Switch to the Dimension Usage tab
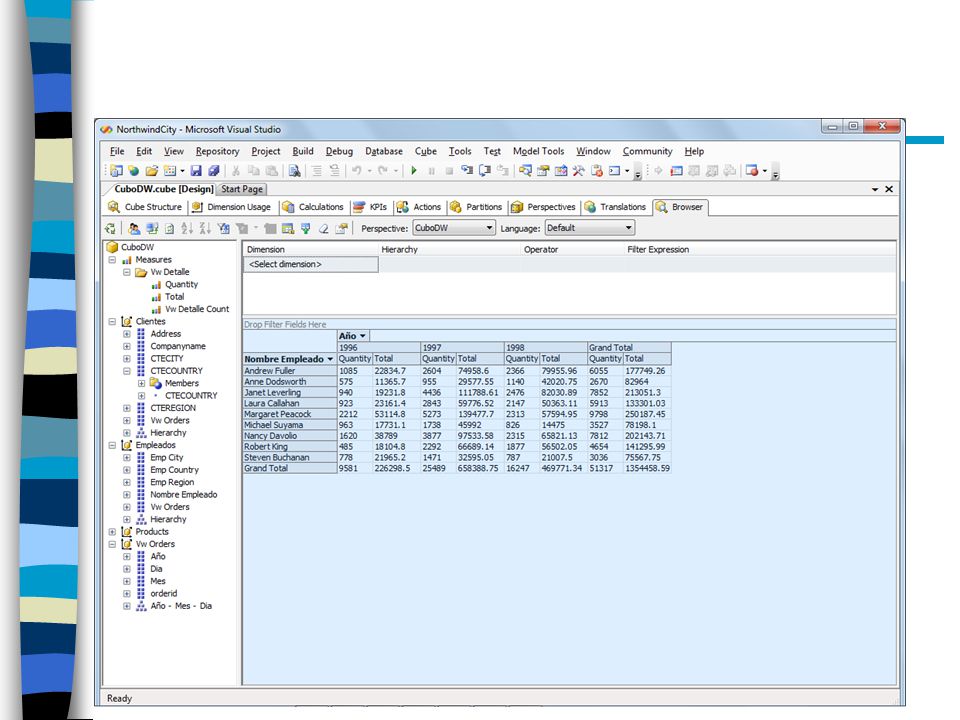This screenshot has height=720, width=960. (x=231, y=207)
